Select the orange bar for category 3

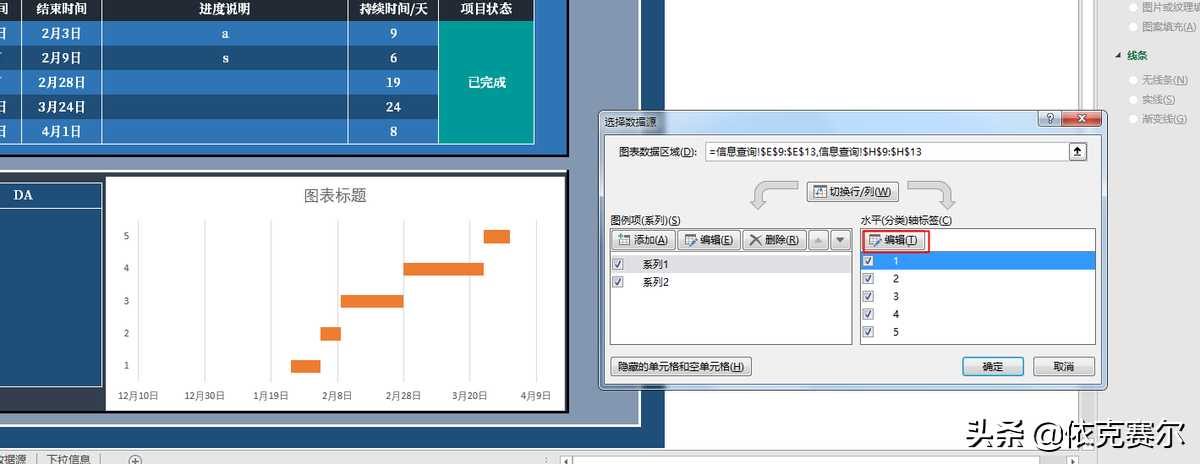pyautogui.click(x=372, y=301)
